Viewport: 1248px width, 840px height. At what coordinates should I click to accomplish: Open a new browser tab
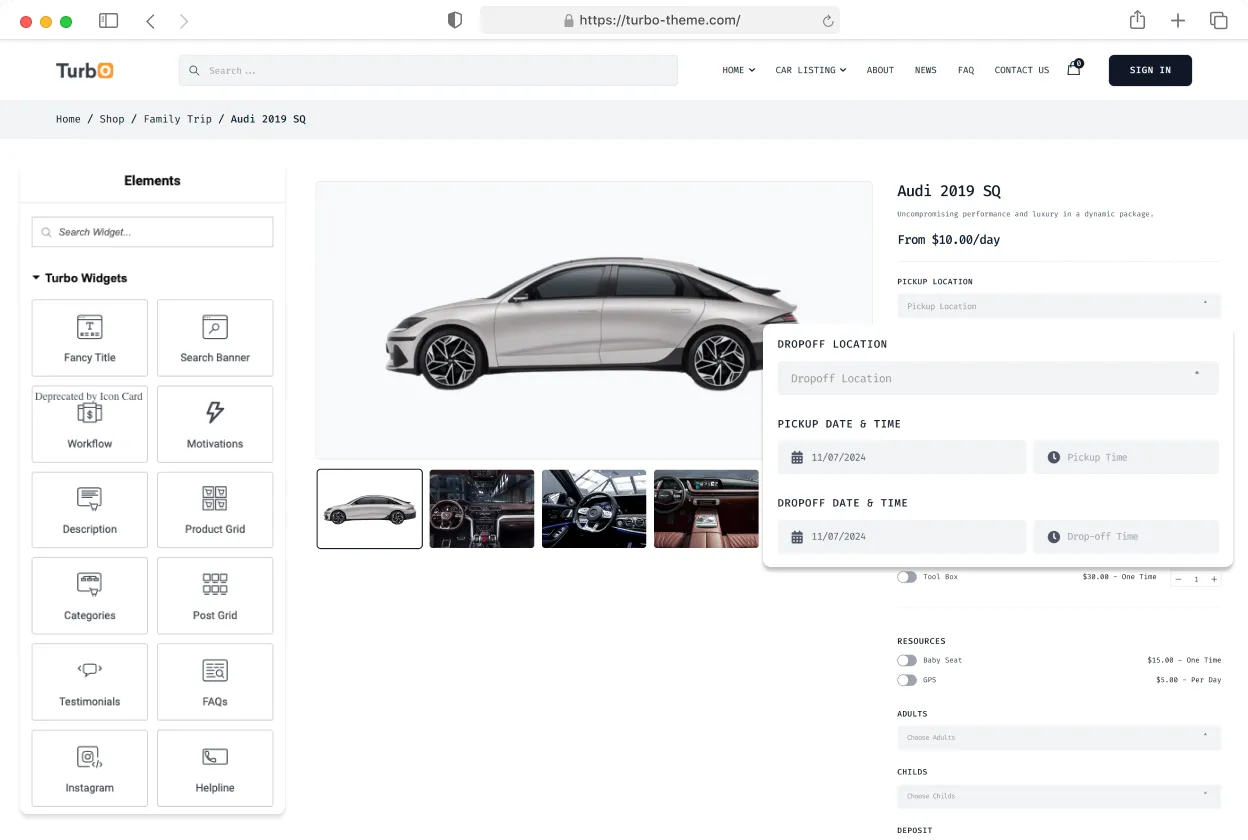click(1178, 20)
